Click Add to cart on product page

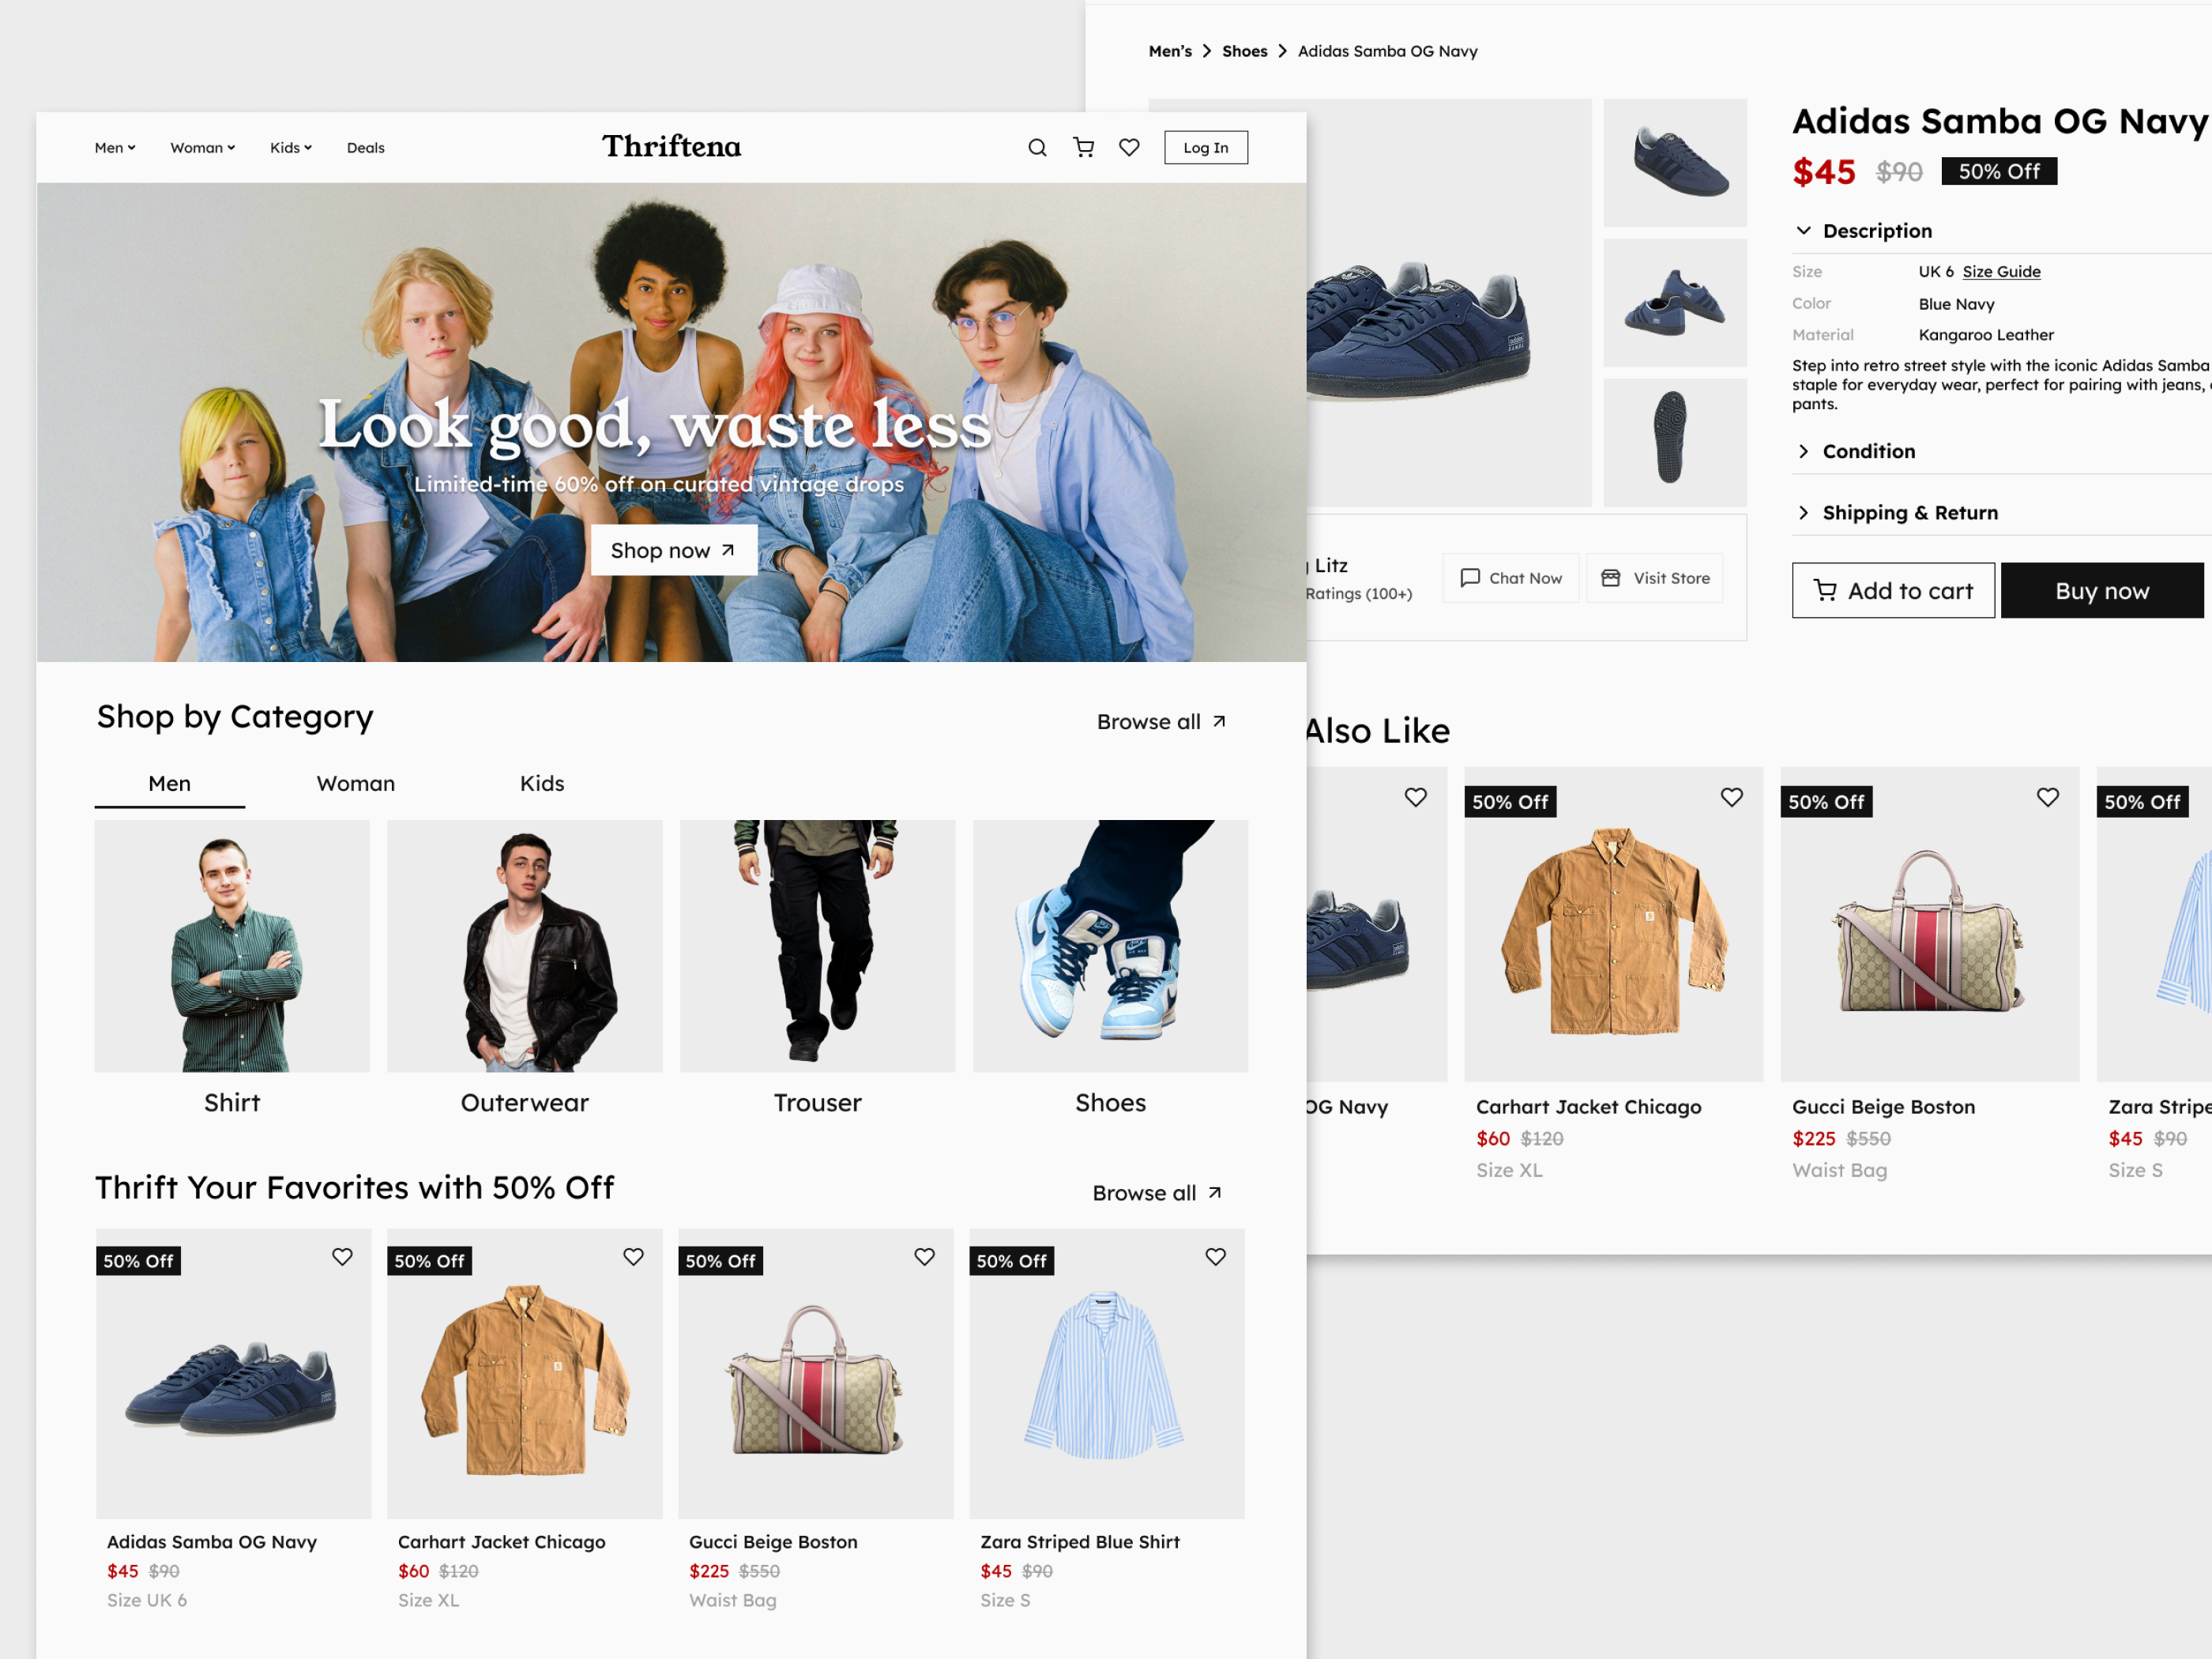pos(1892,591)
